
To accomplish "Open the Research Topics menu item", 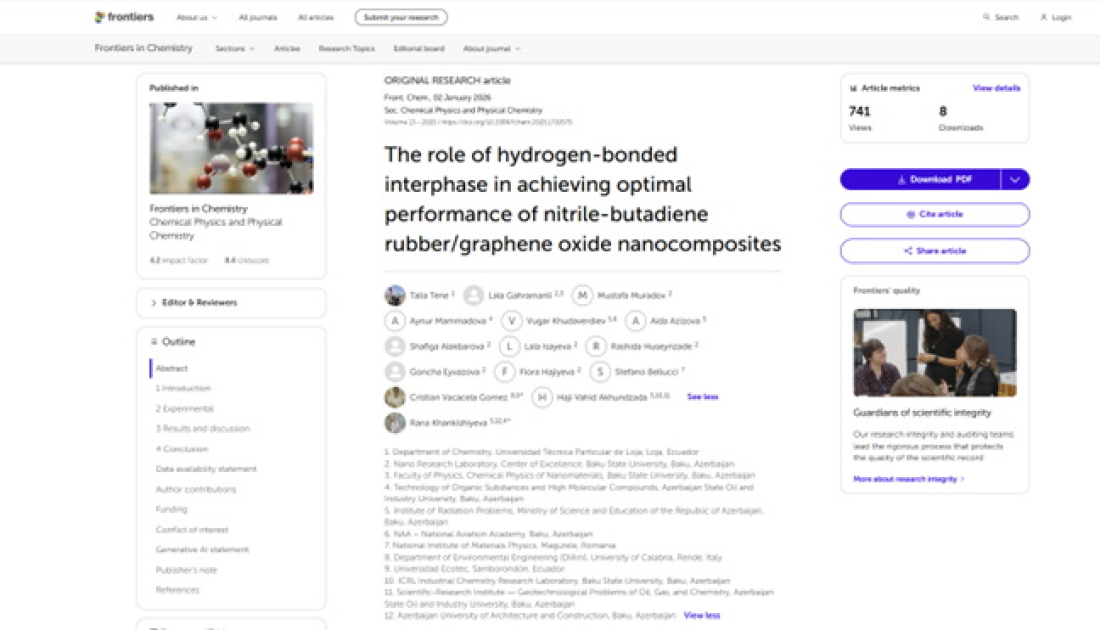I will [x=346, y=48].
